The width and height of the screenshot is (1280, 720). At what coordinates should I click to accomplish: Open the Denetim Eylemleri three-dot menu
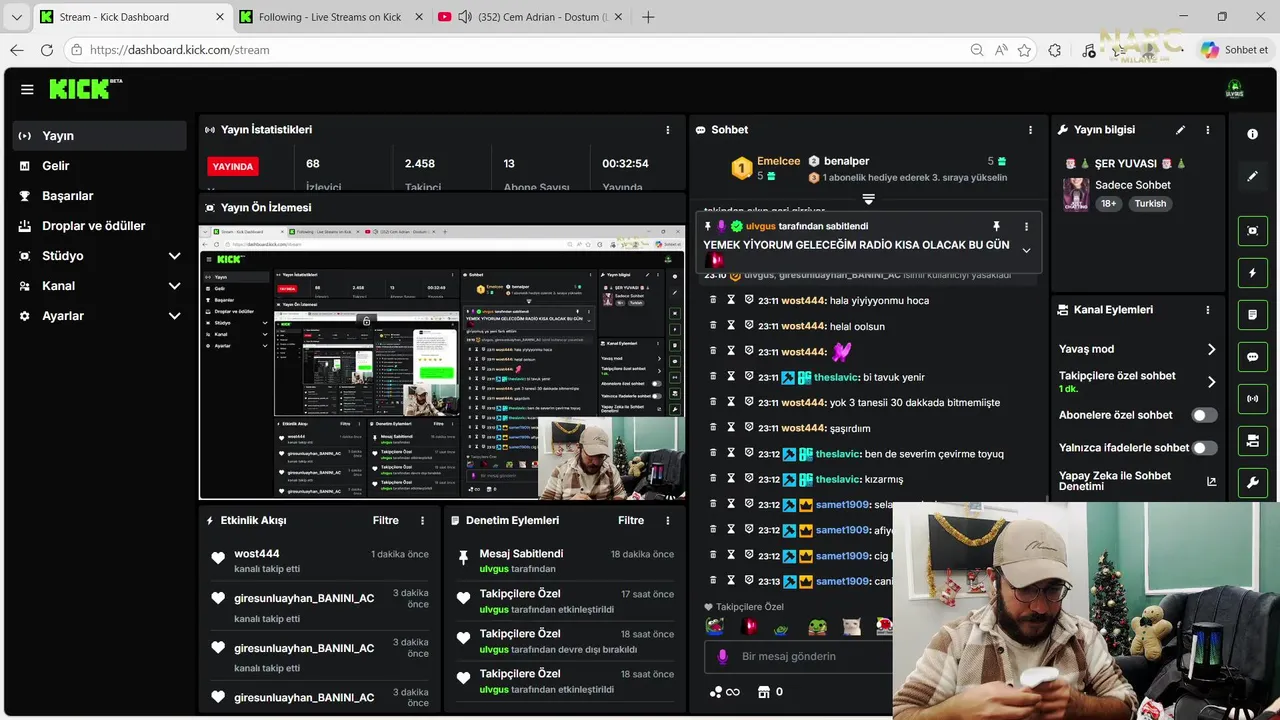[668, 521]
